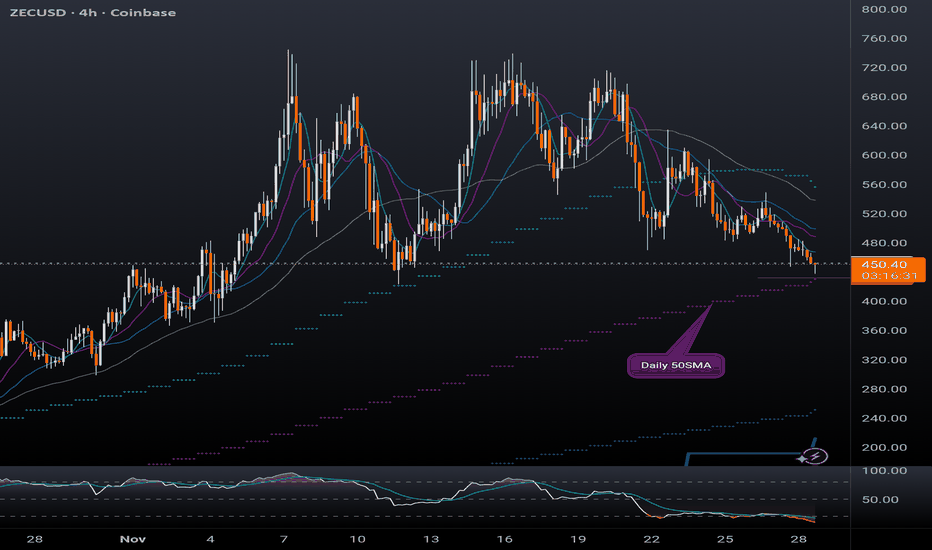
Task: Click the 100.00 label on the indicator scale
Action: click(883, 470)
